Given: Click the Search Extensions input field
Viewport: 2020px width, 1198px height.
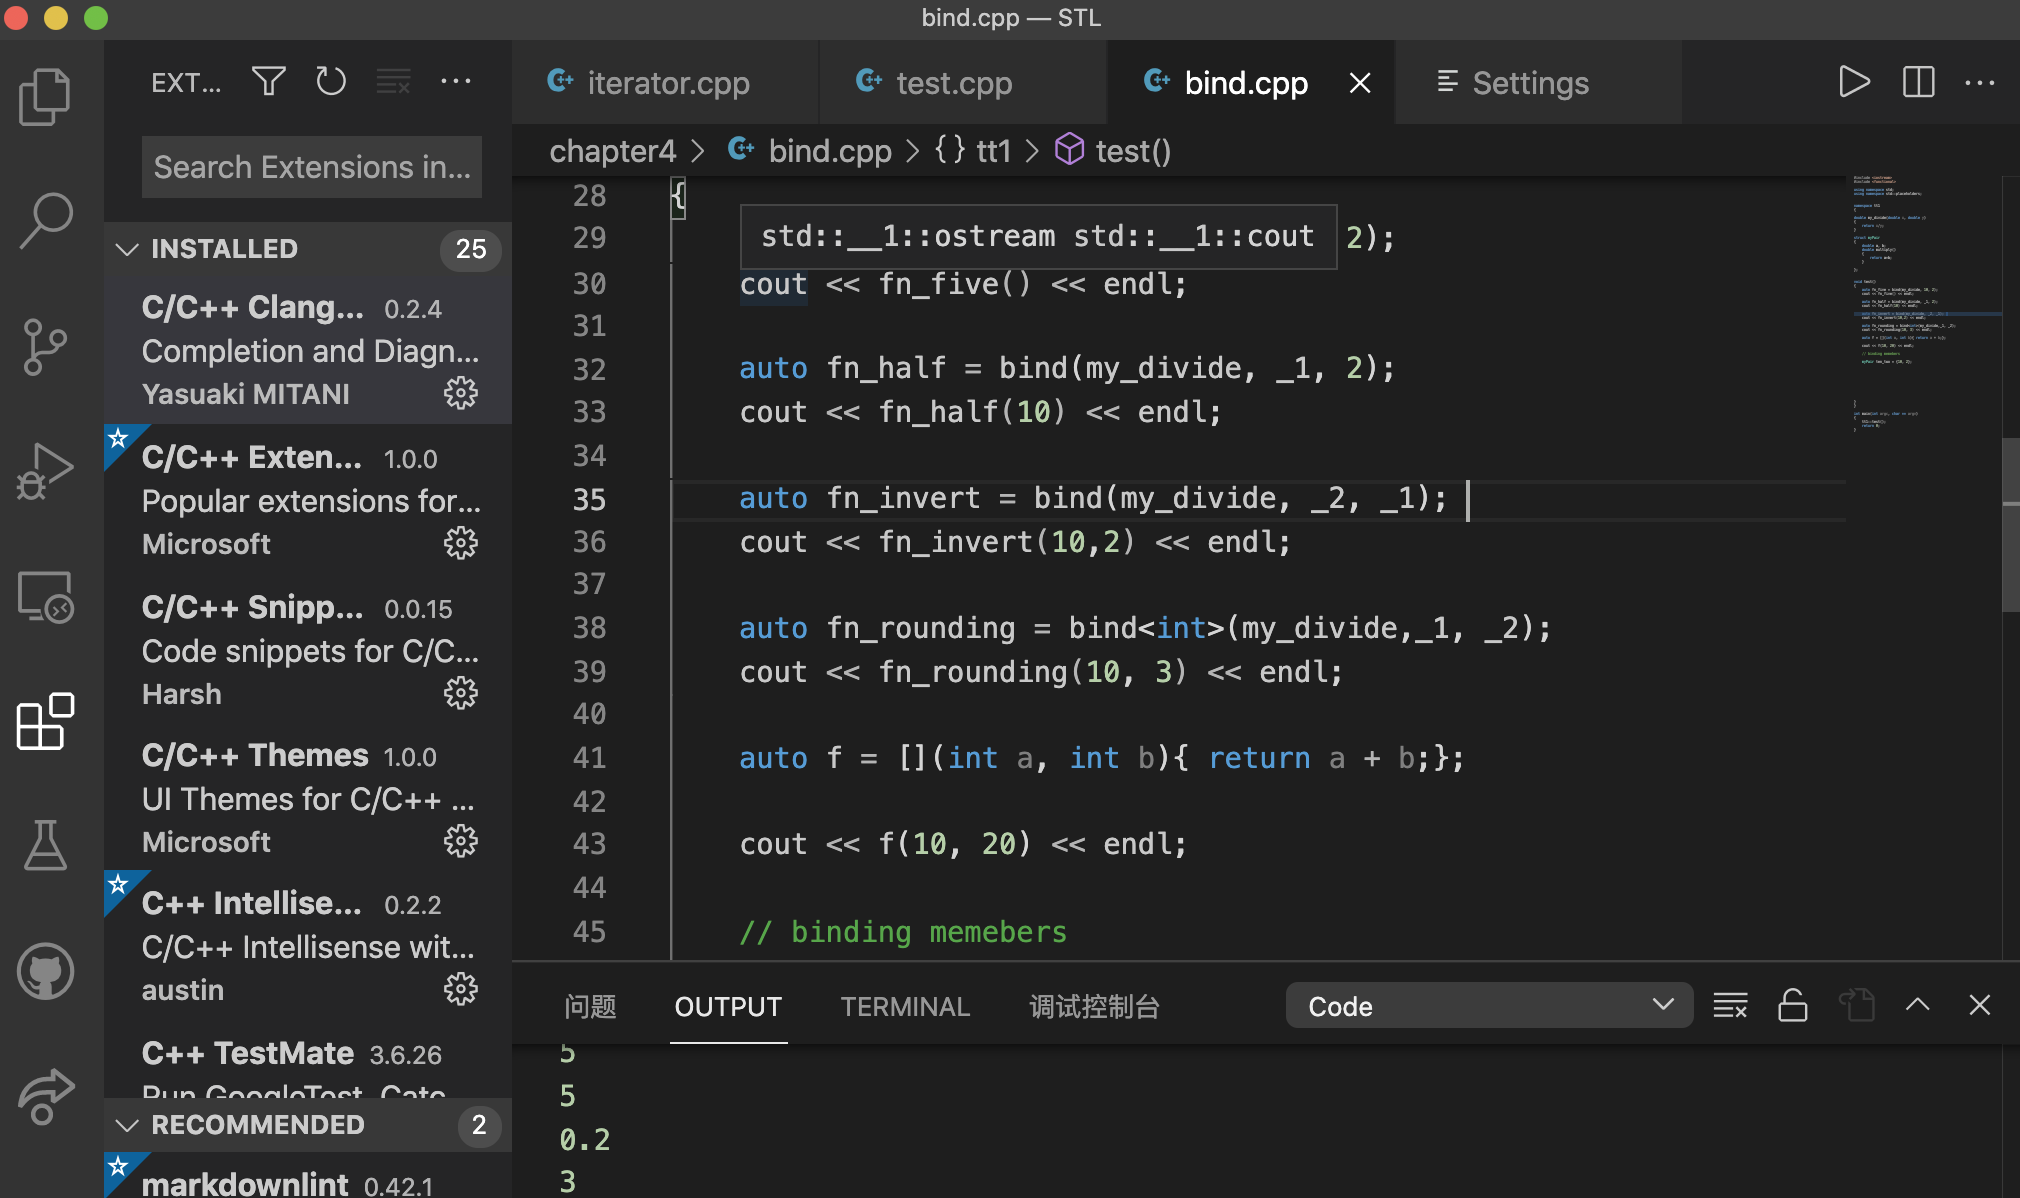Looking at the screenshot, I should [312, 167].
